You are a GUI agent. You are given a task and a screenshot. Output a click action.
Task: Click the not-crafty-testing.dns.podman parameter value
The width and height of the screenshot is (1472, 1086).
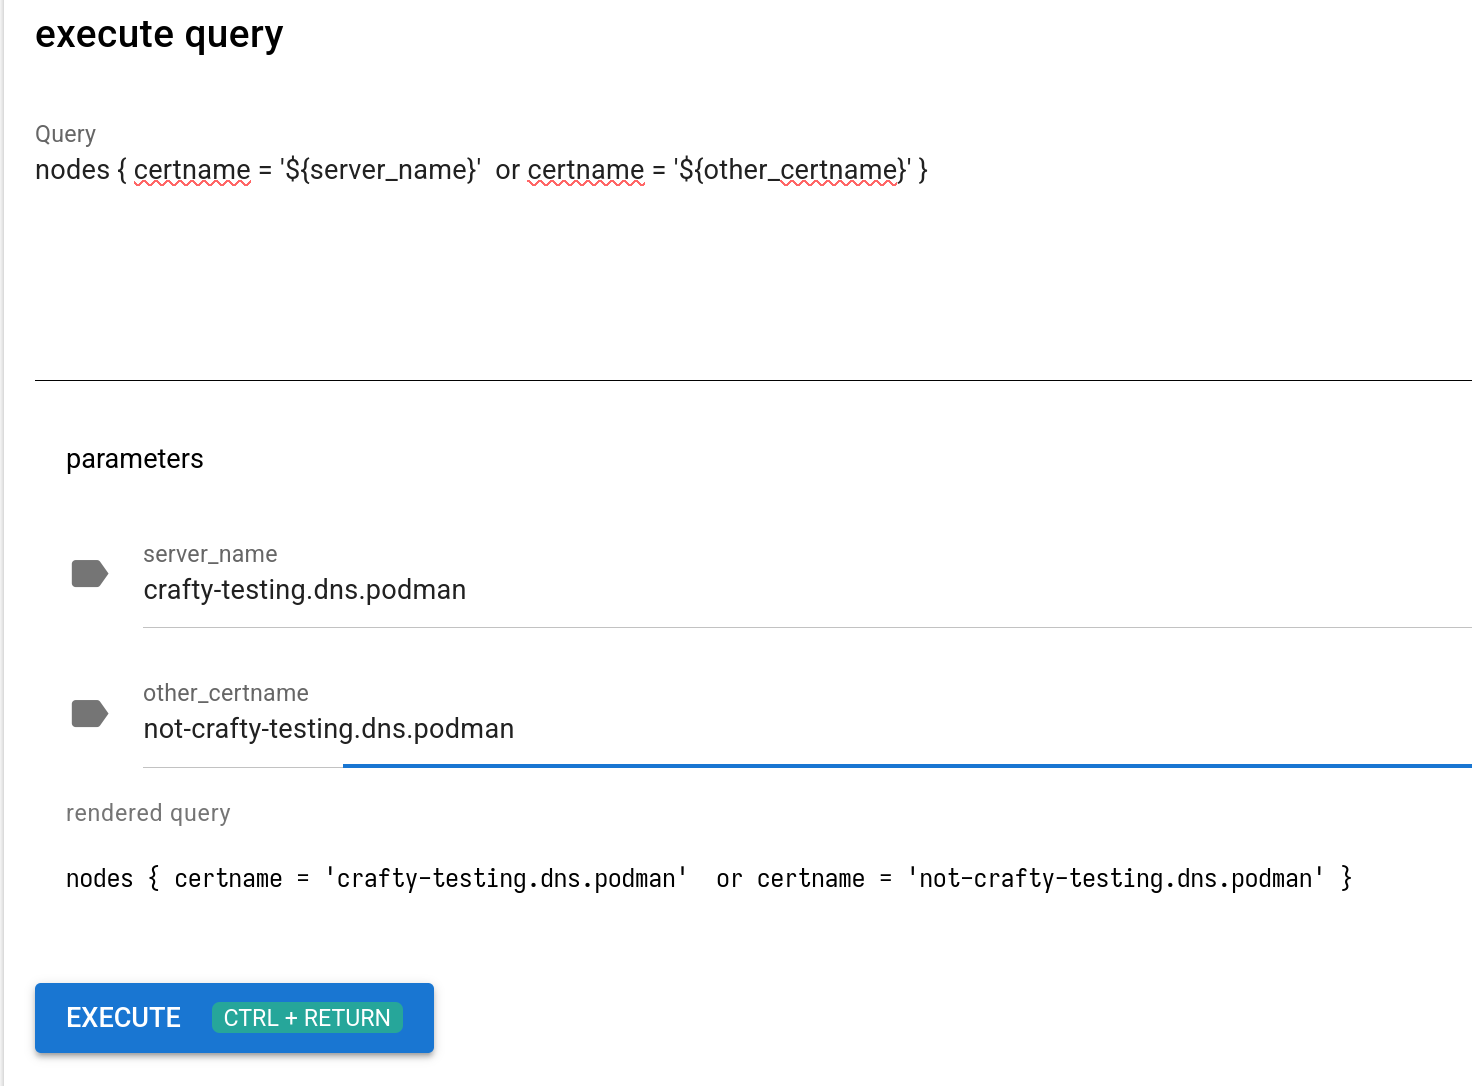(x=328, y=728)
